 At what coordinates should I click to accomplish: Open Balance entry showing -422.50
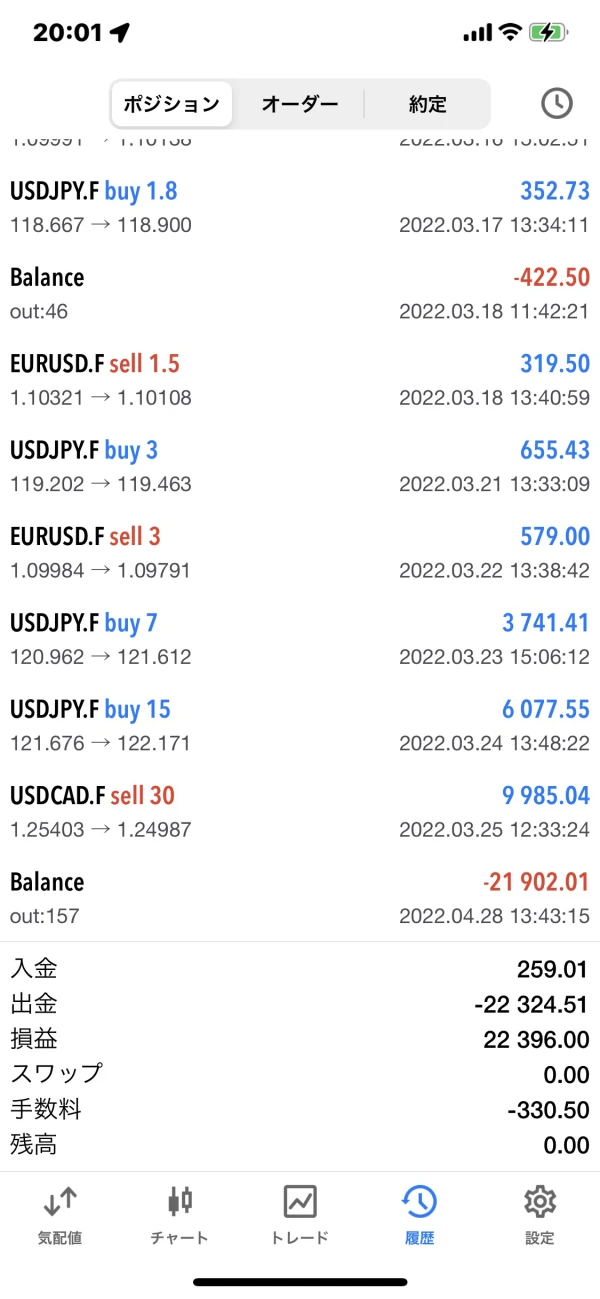tap(300, 293)
